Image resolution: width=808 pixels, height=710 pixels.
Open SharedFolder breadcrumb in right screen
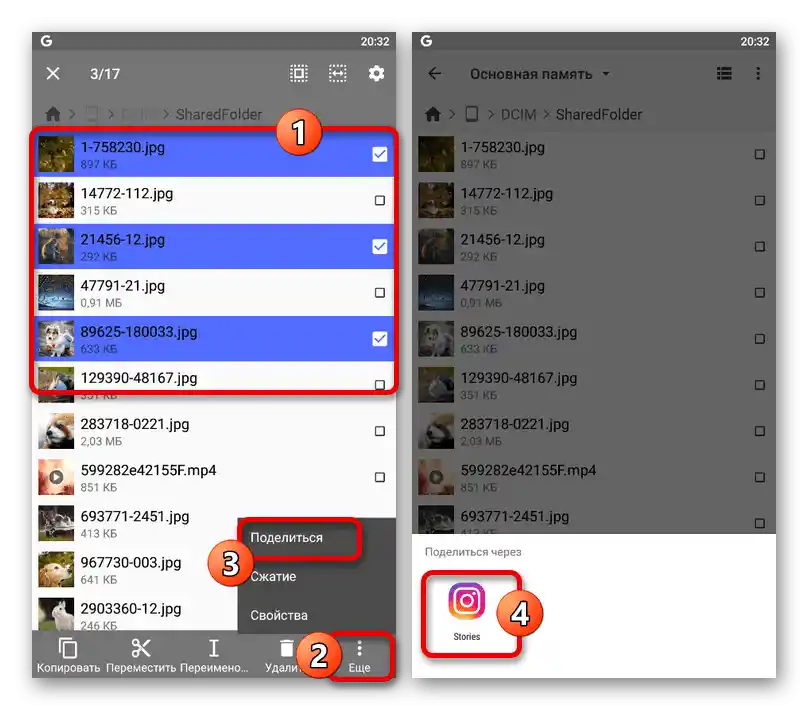599,114
